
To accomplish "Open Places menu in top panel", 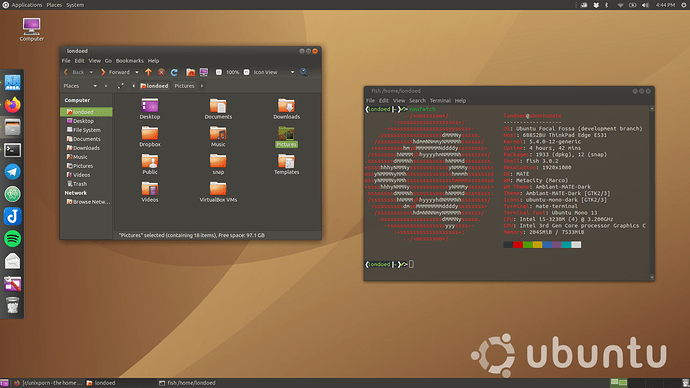I will click(x=54, y=5).
